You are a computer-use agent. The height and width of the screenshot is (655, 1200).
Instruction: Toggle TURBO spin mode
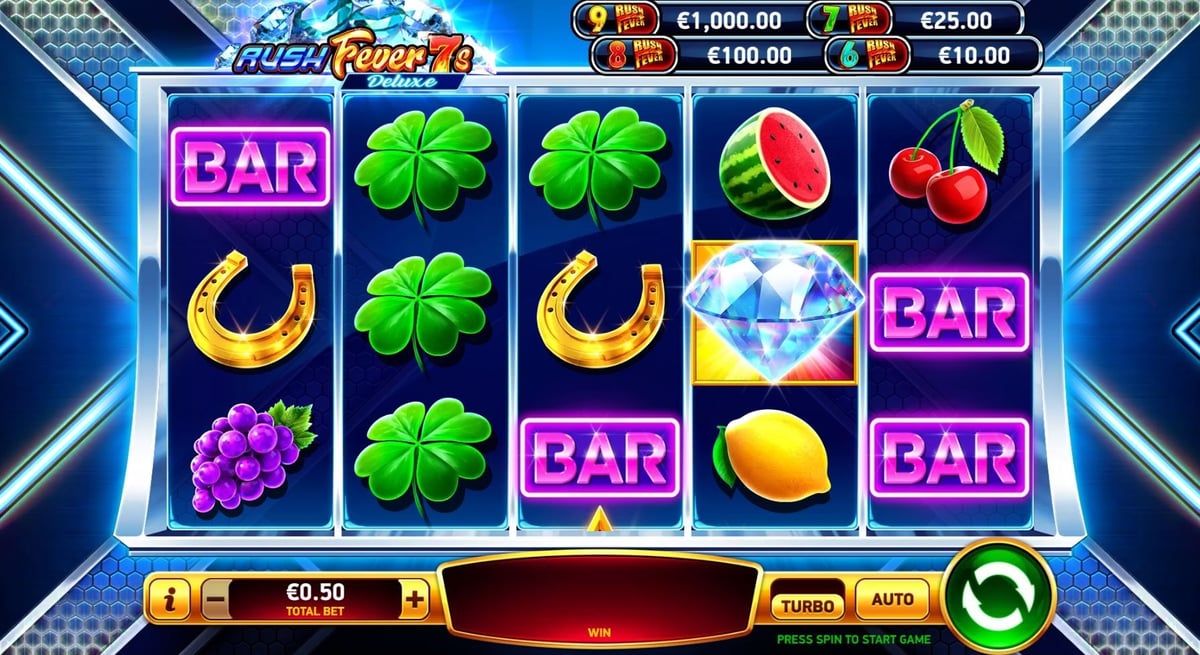(x=807, y=605)
